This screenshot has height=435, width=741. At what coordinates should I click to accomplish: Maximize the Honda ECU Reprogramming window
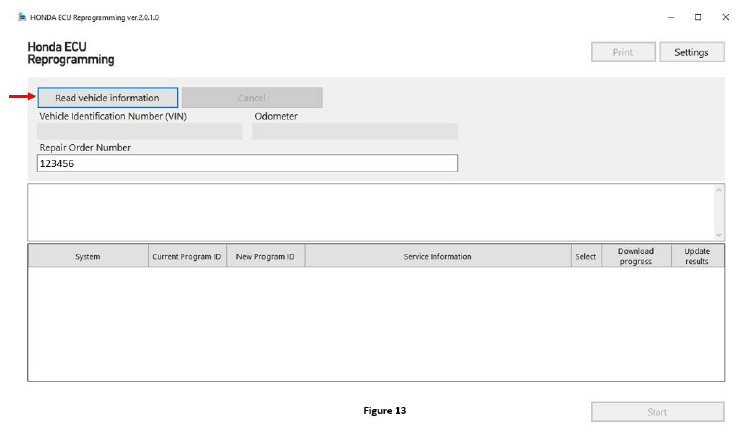(x=697, y=17)
